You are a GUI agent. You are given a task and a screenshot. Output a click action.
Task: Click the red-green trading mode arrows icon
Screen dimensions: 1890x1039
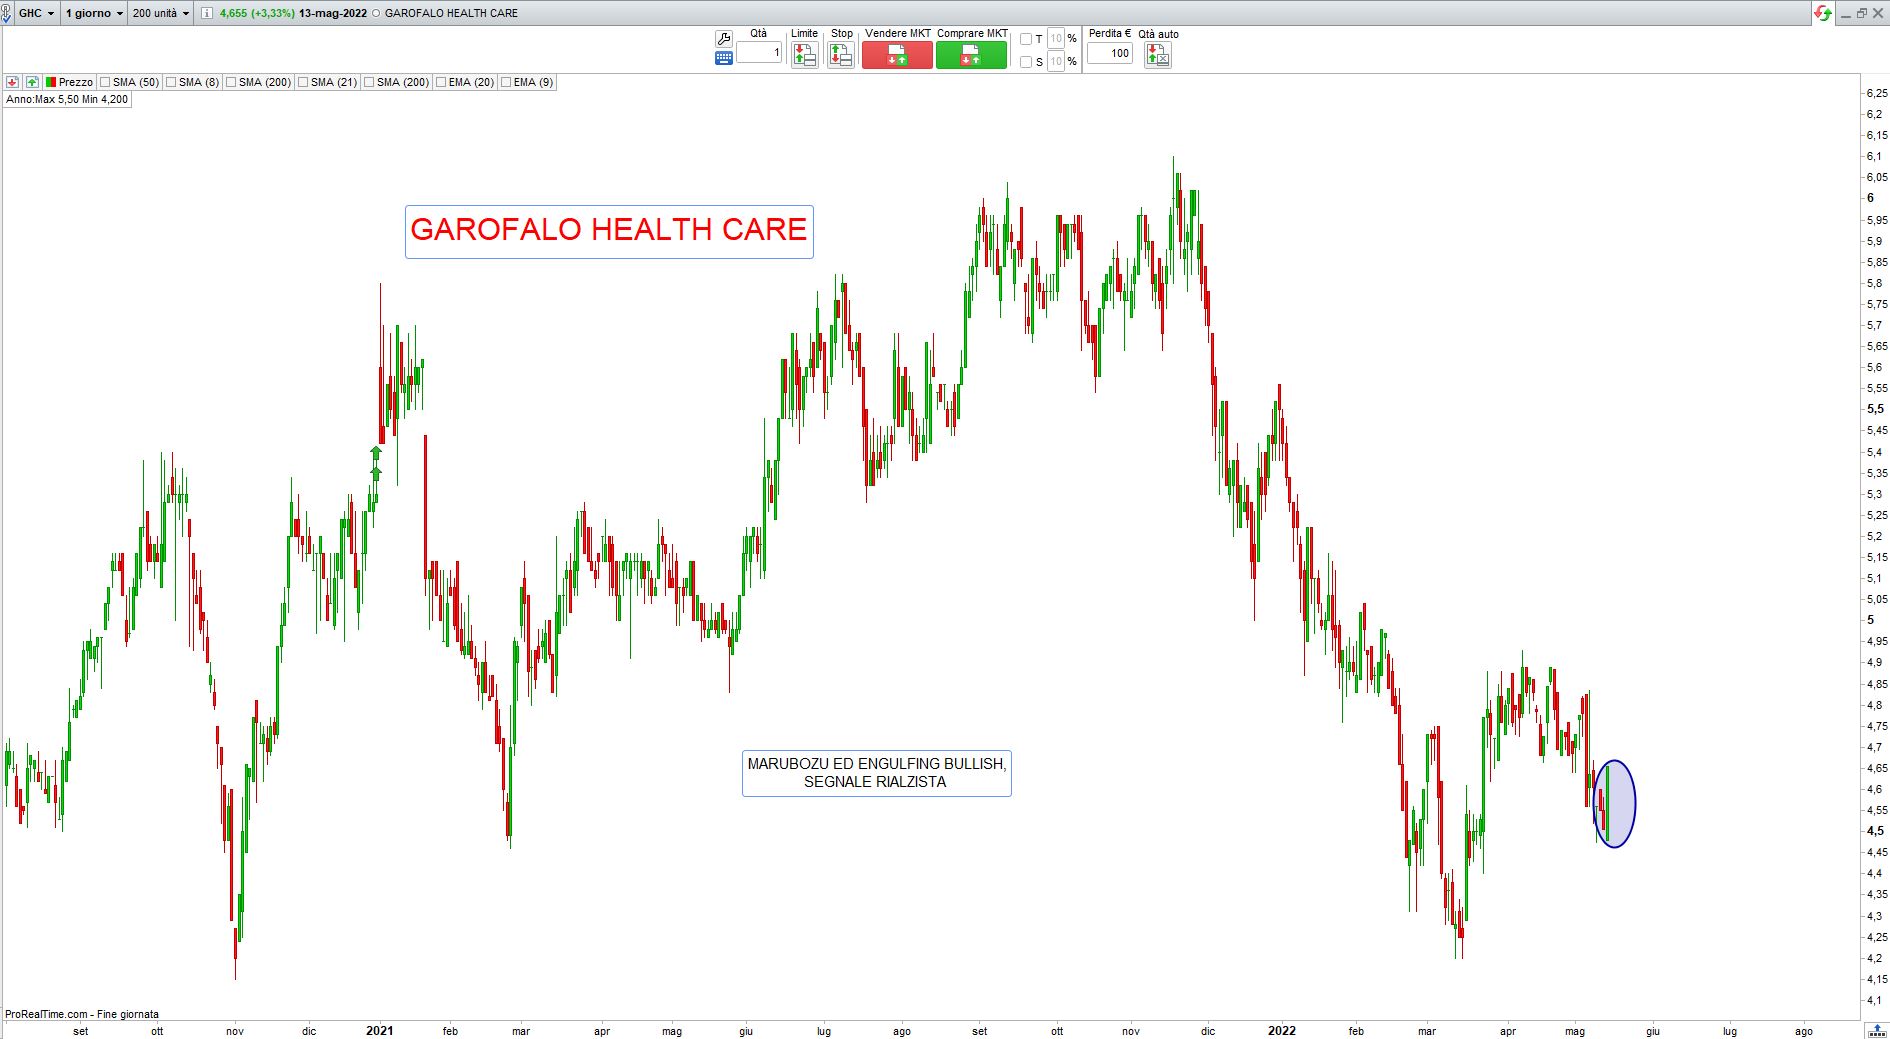click(x=1823, y=13)
